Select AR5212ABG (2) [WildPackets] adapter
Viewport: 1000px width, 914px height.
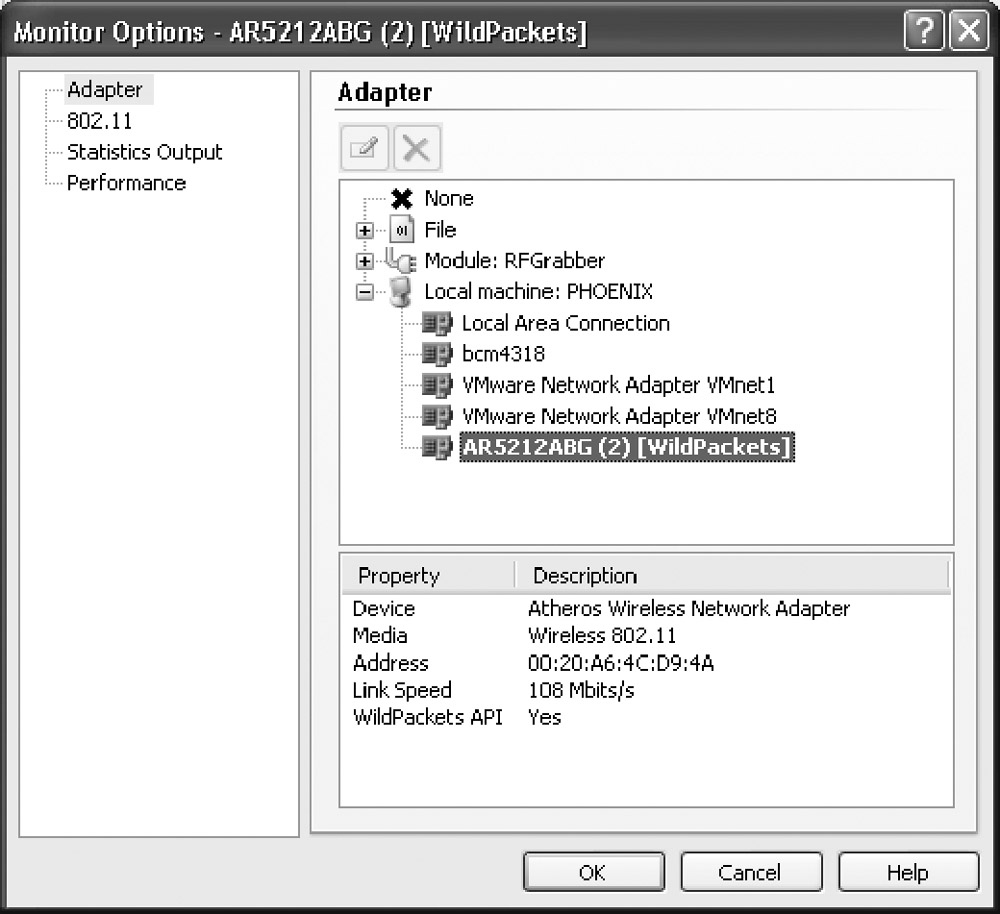(x=627, y=447)
